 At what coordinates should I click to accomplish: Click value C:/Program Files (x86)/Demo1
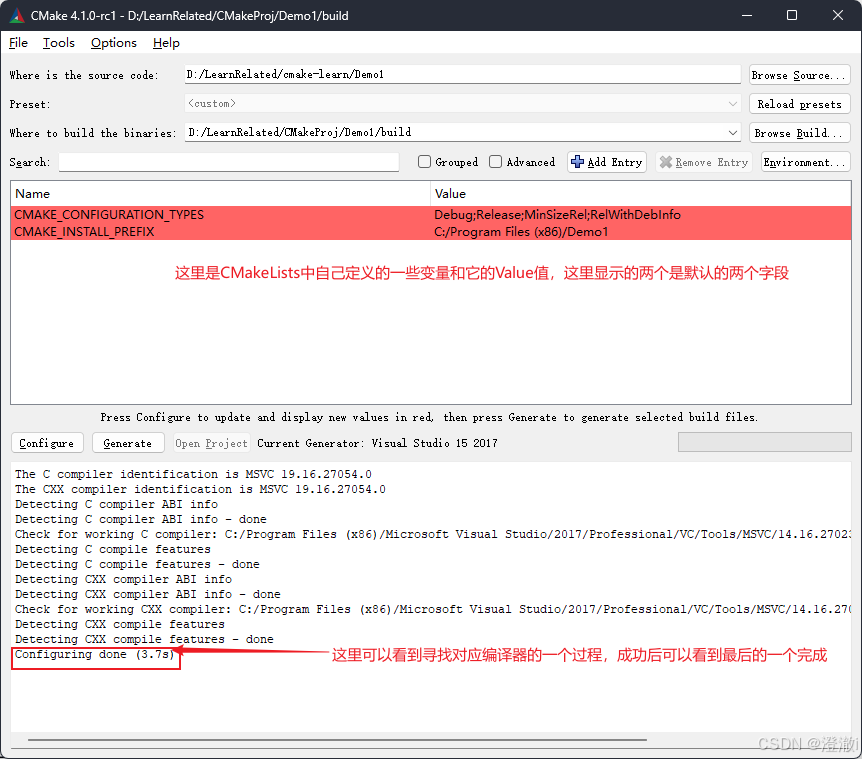521,231
